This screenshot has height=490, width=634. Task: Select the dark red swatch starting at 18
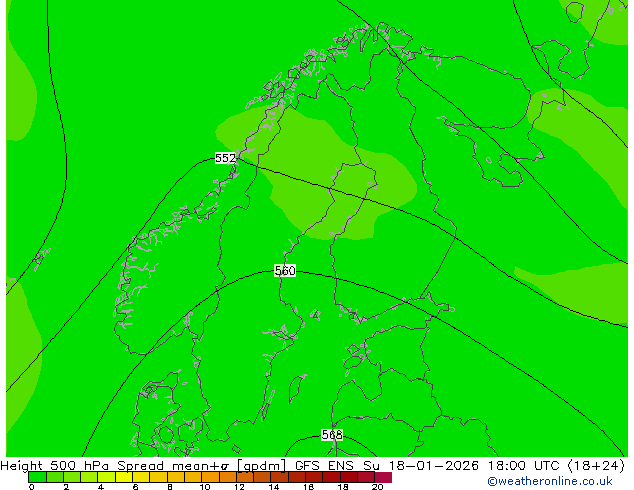tap(349, 477)
